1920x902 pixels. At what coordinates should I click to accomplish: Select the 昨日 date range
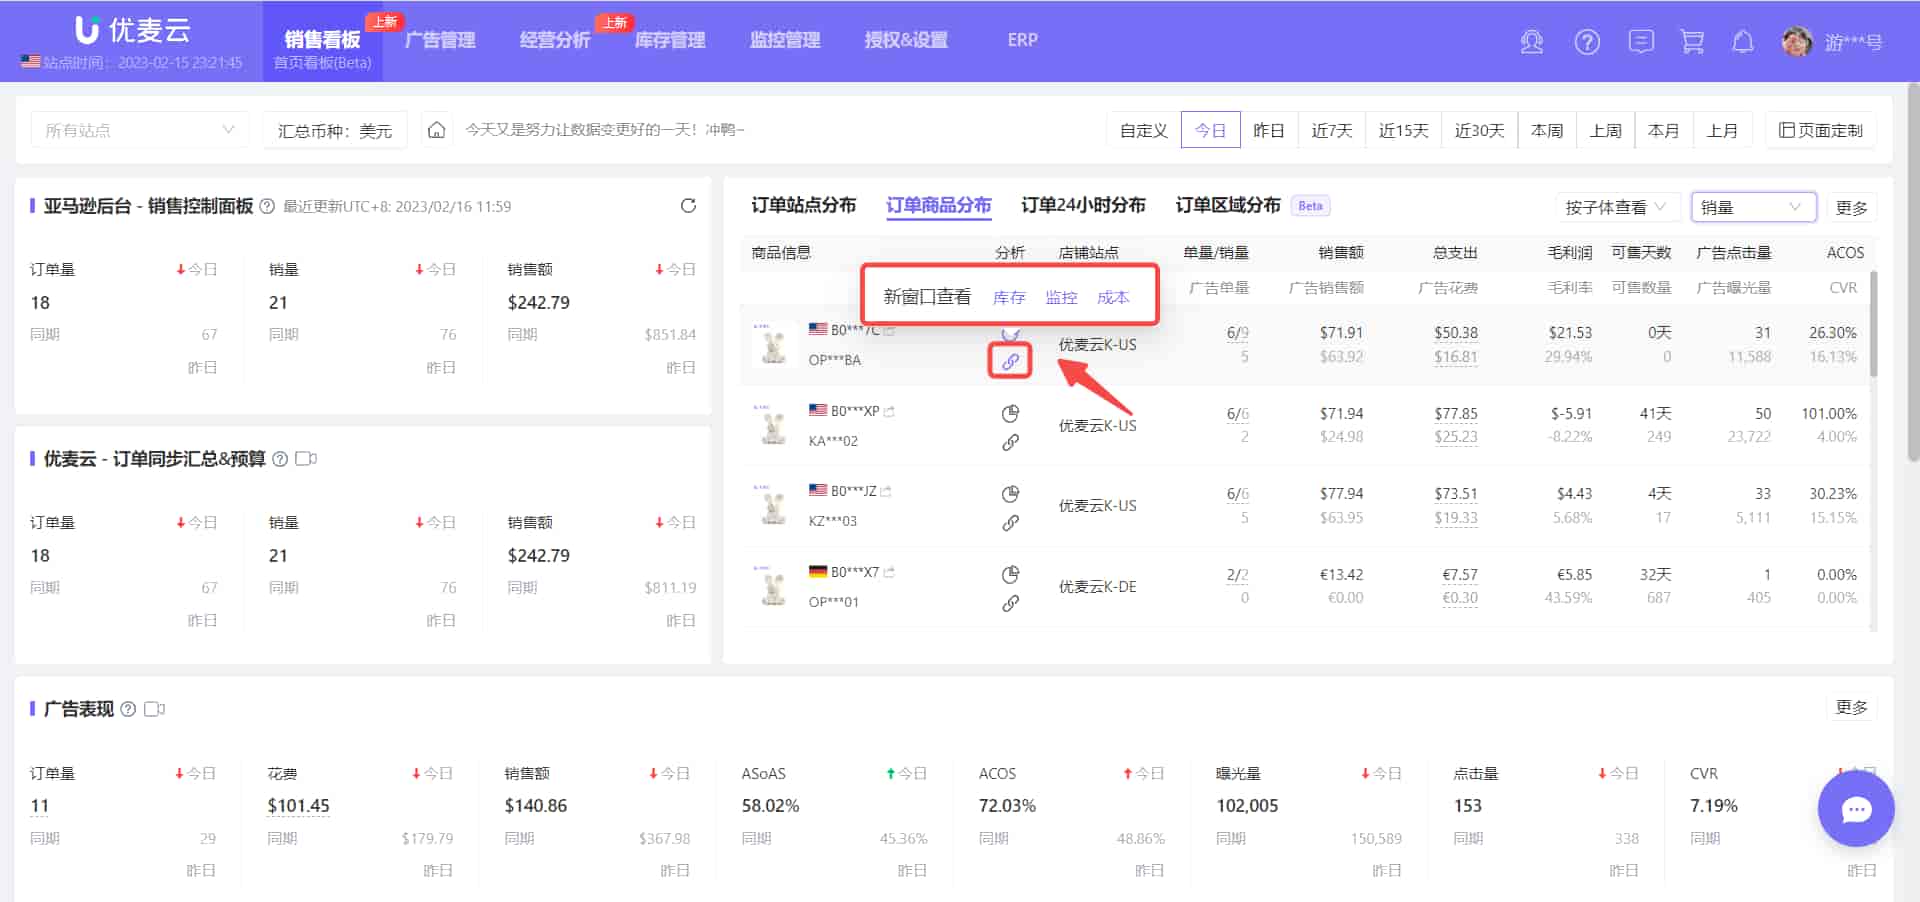point(1268,130)
